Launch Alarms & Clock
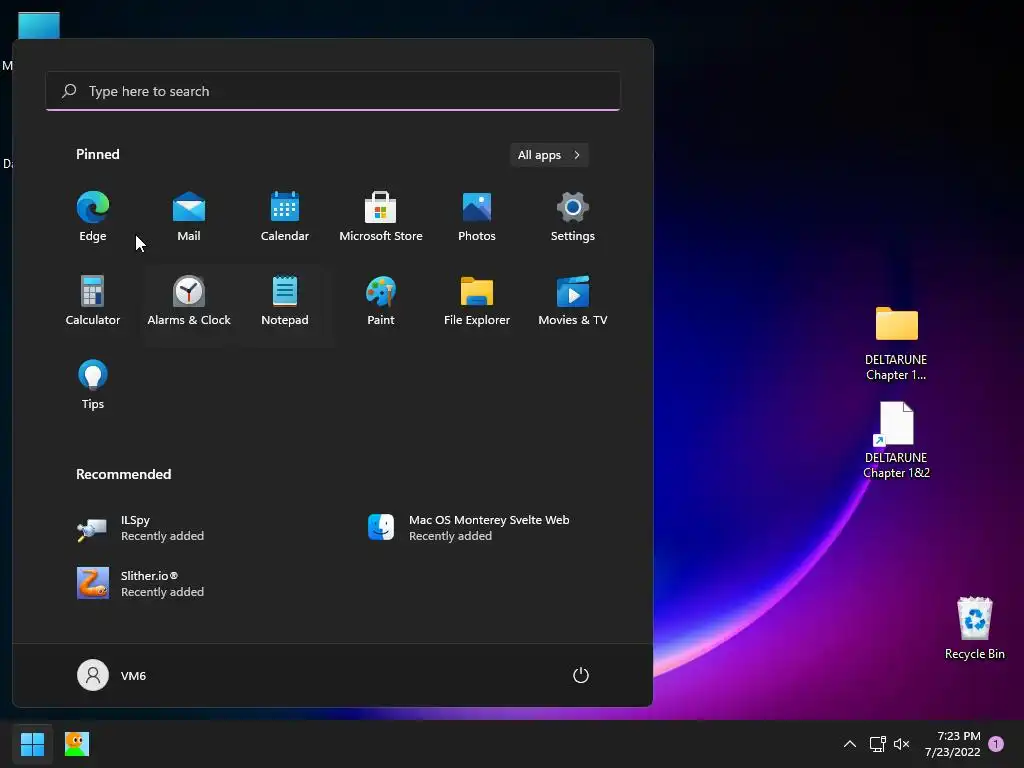 pos(189,301)
